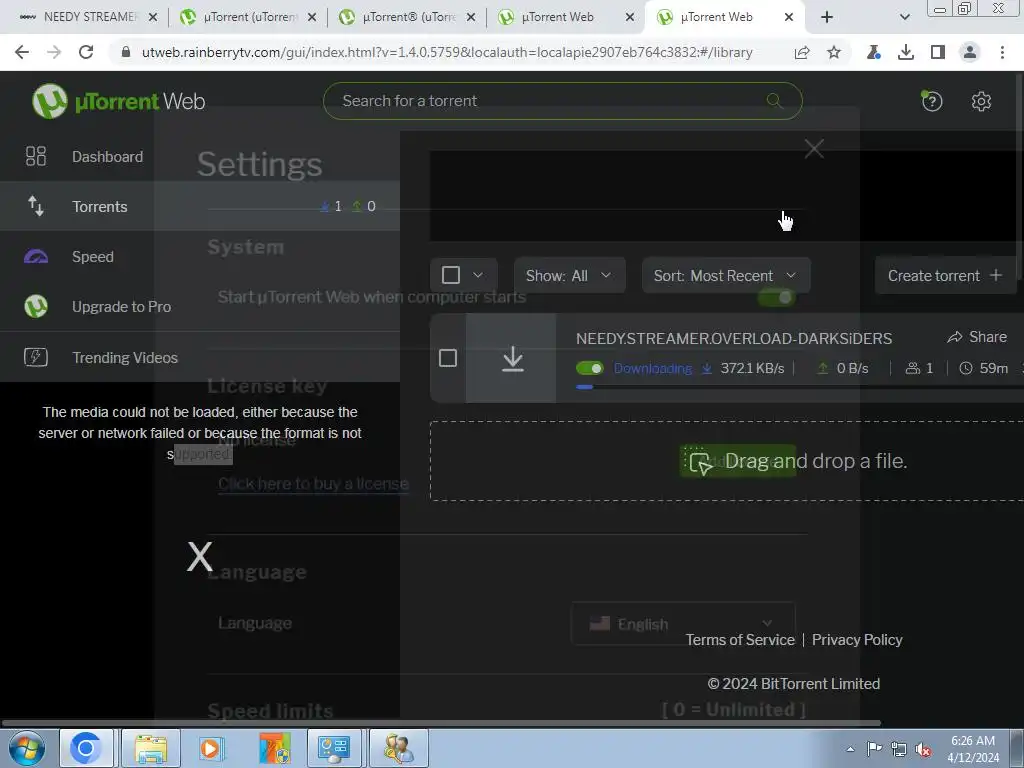This screenshot has width=1024, height=768.
Task: Open the Show: All filter dropdown
Action: pos(569,276)
